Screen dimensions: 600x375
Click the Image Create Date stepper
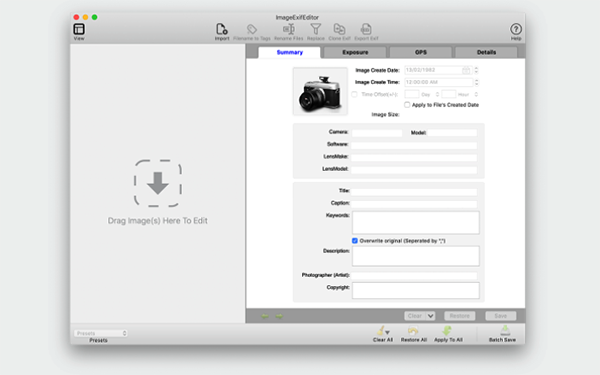pos(476,70)
